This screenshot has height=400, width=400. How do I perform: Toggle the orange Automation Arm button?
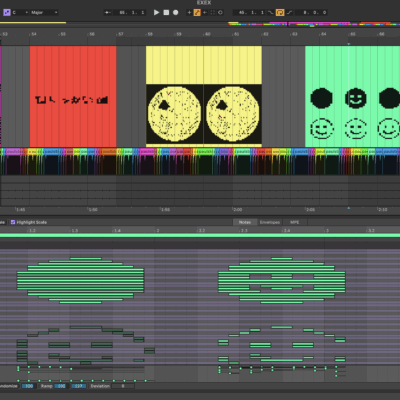197,12
